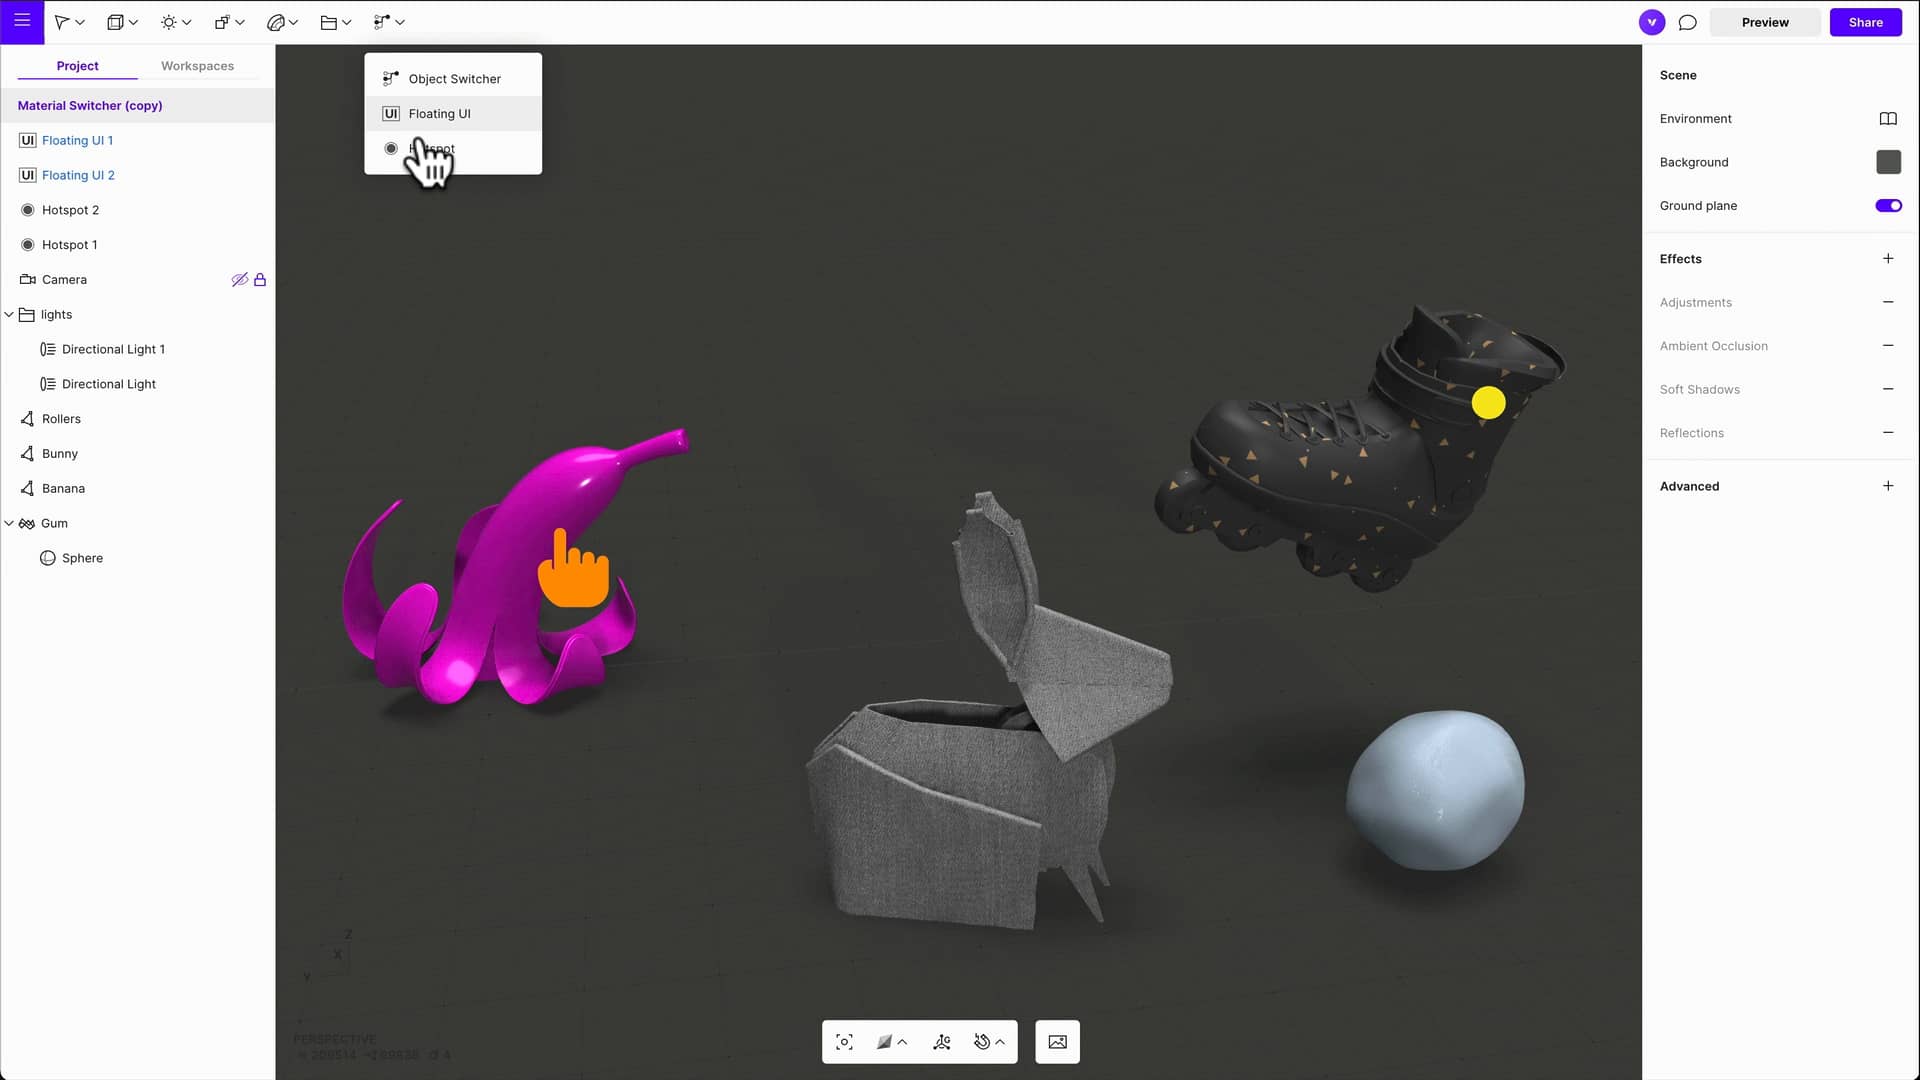The height and width of the screenshot is (1080, 1920).
Task: Select the cursor tool in the toolbar
Action: click(x=63, y=21)
